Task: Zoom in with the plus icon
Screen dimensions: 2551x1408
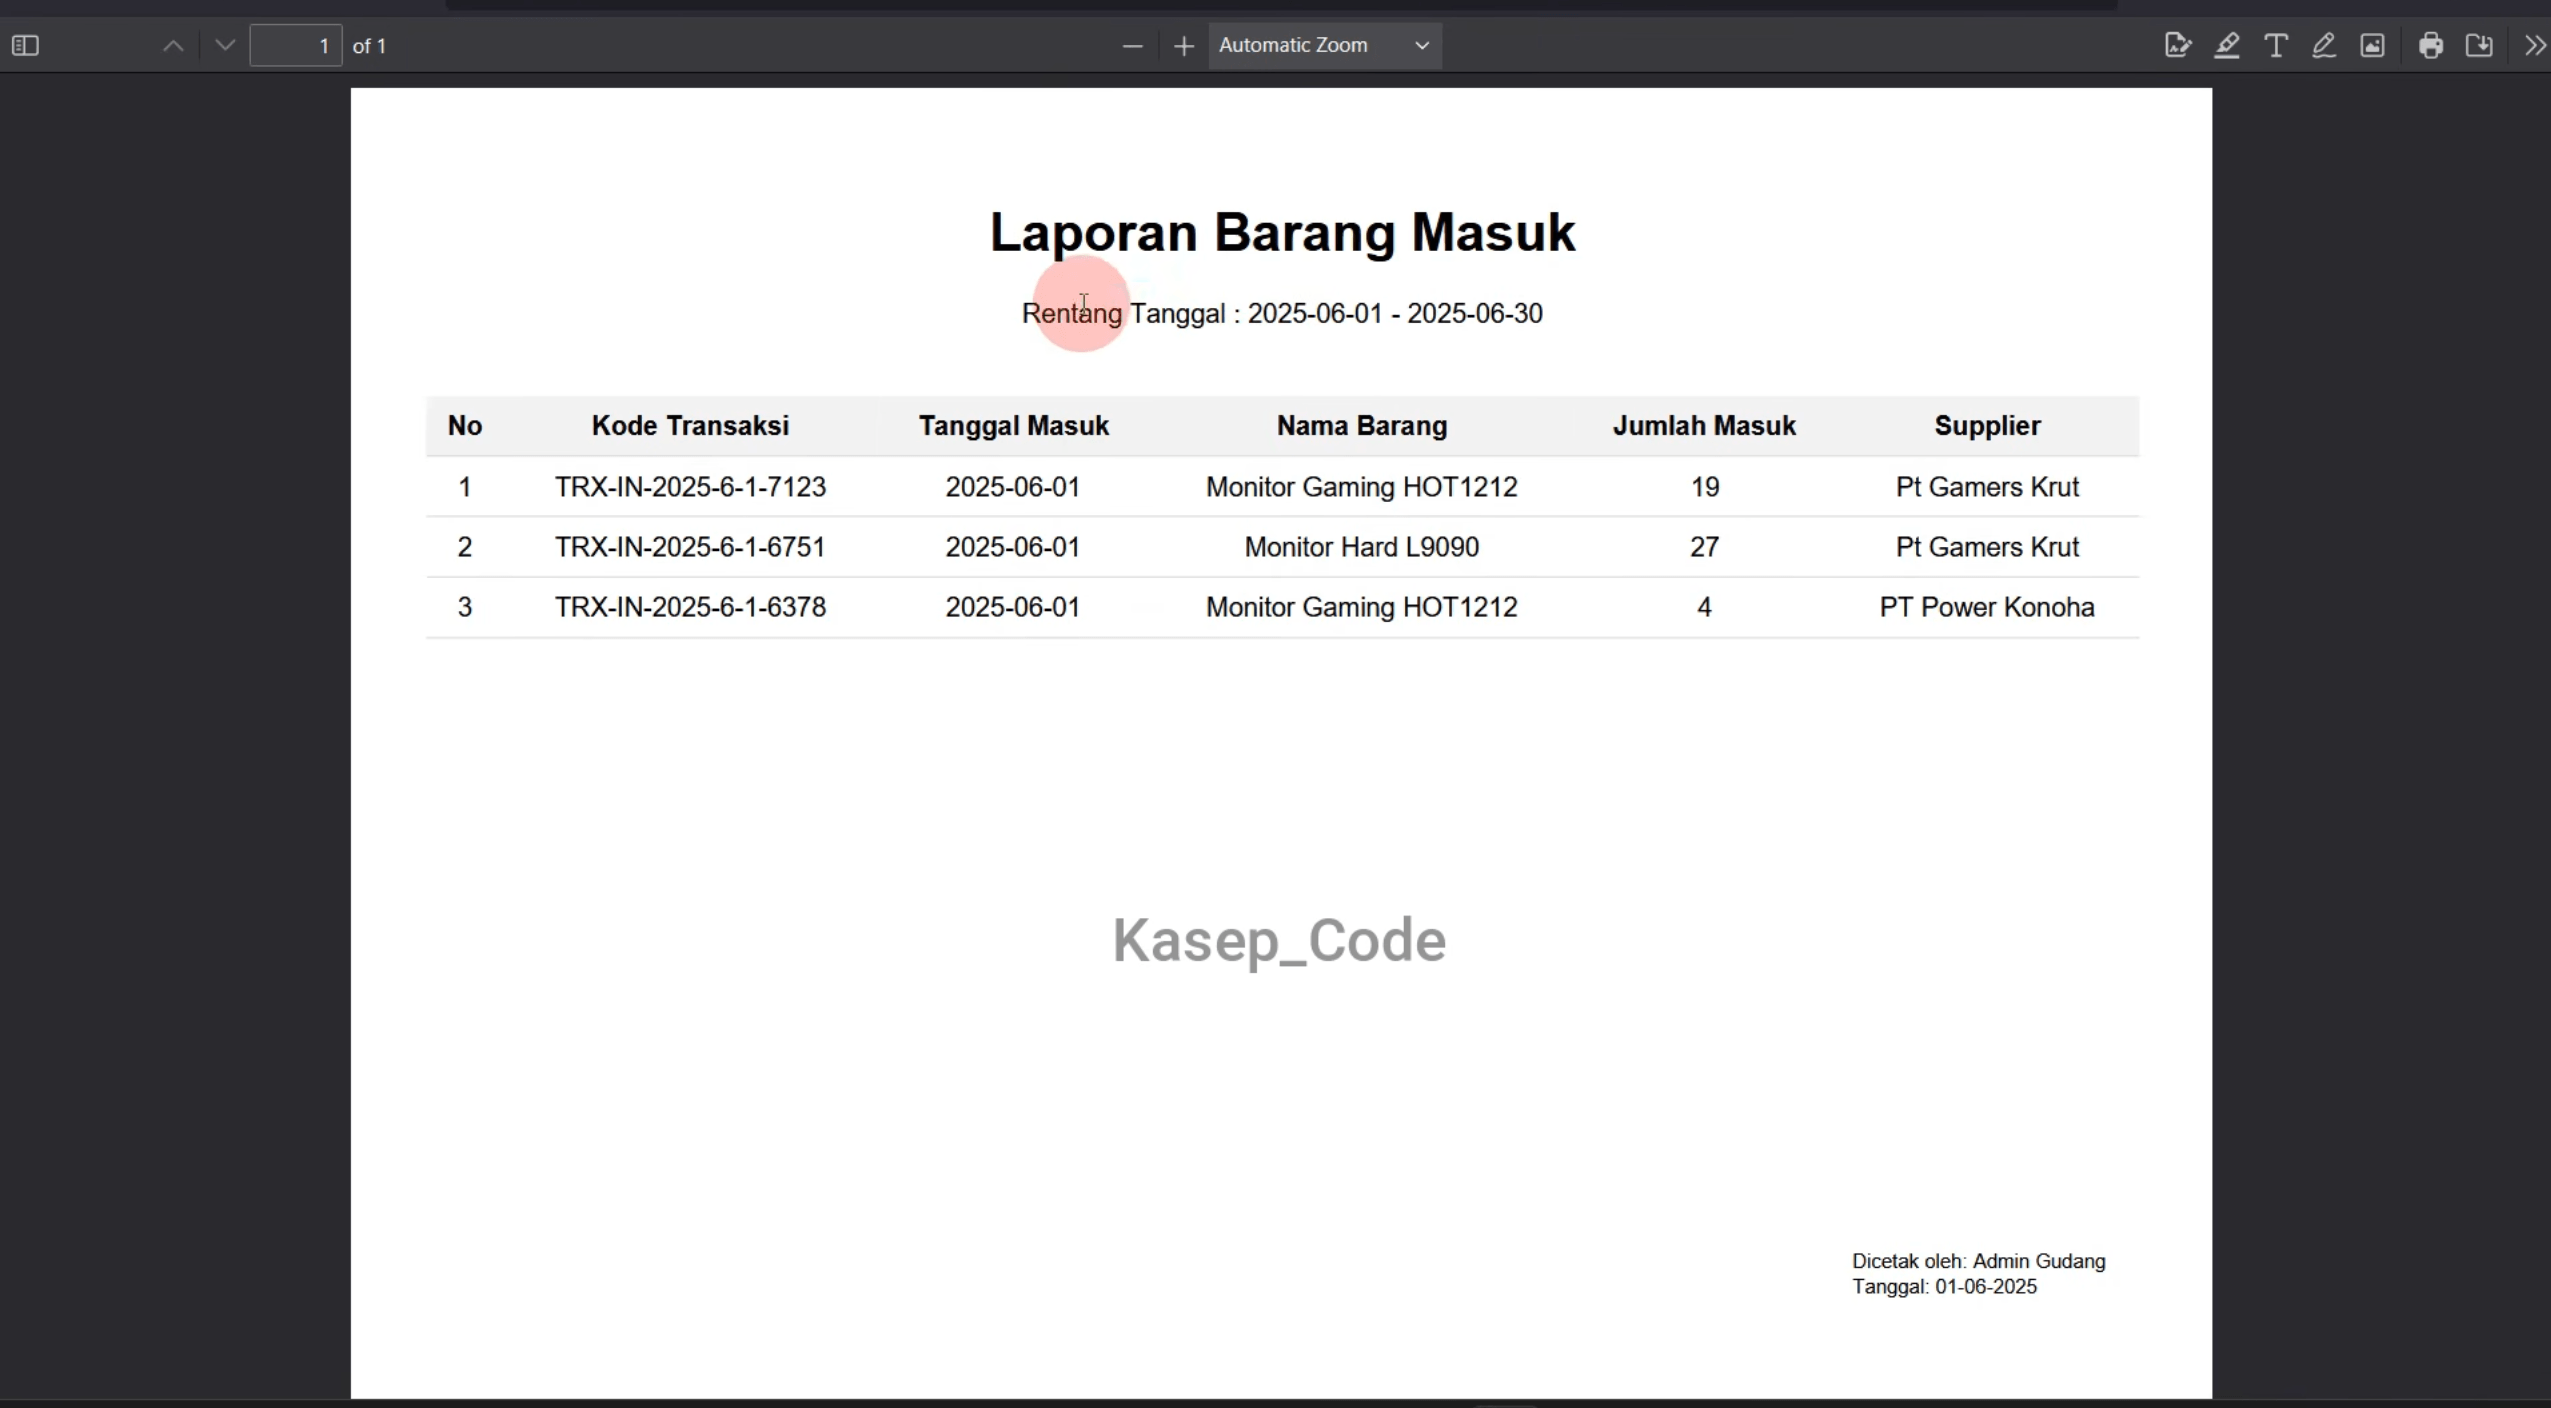Action: 1184,46
